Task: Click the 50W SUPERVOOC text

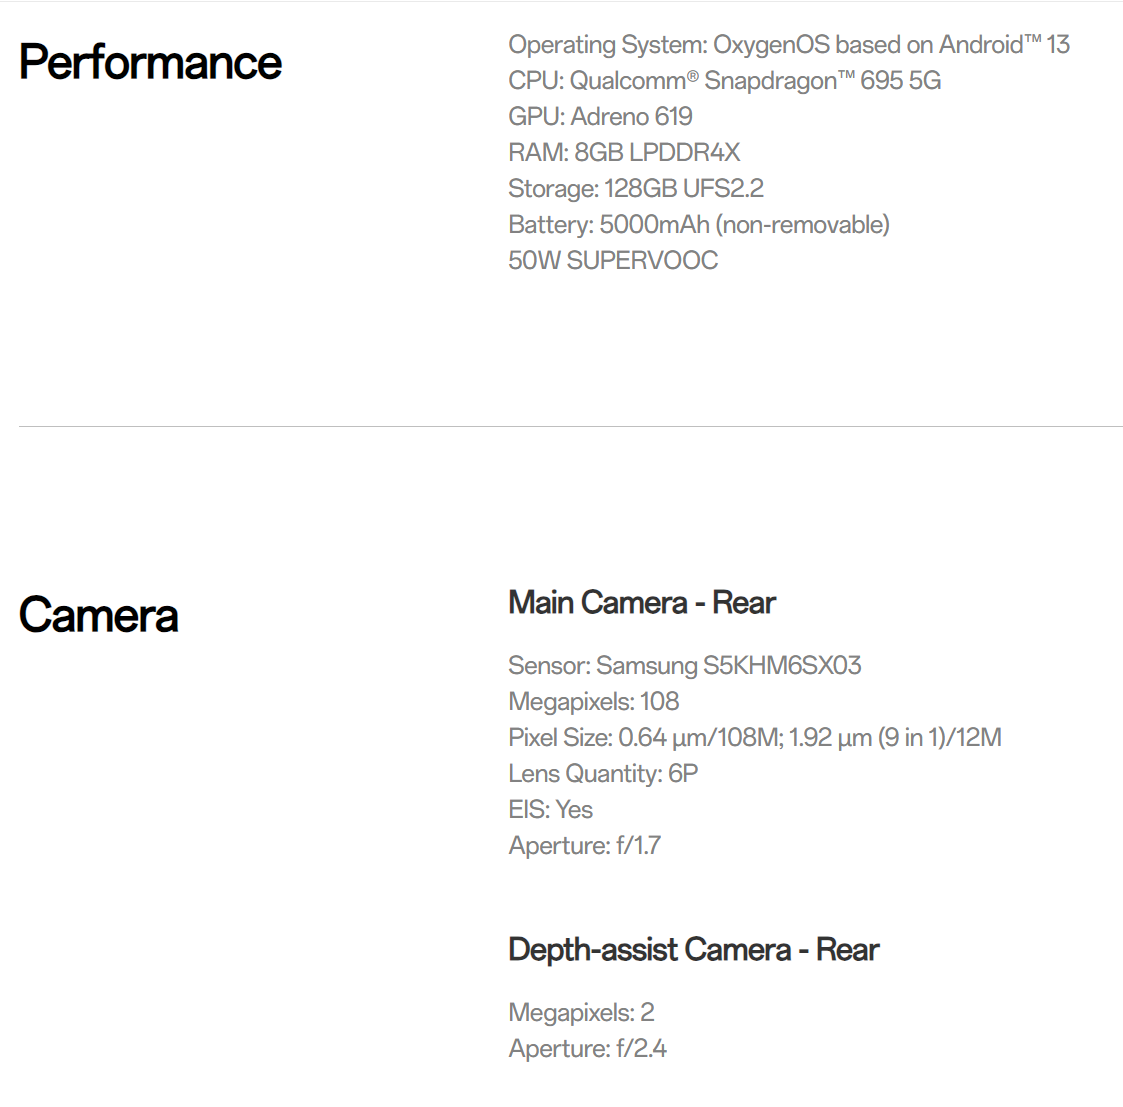Action: pyautogui.click(x=613, y=260)
